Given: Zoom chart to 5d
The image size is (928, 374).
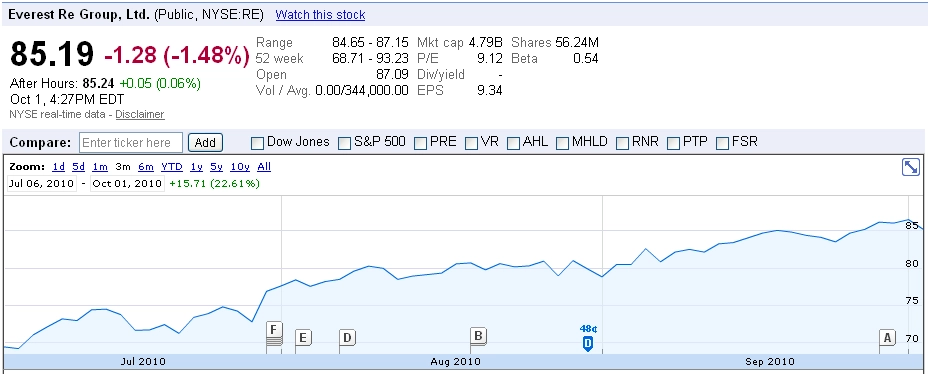Looking at the screenshot, I should [x=79, y=167].
